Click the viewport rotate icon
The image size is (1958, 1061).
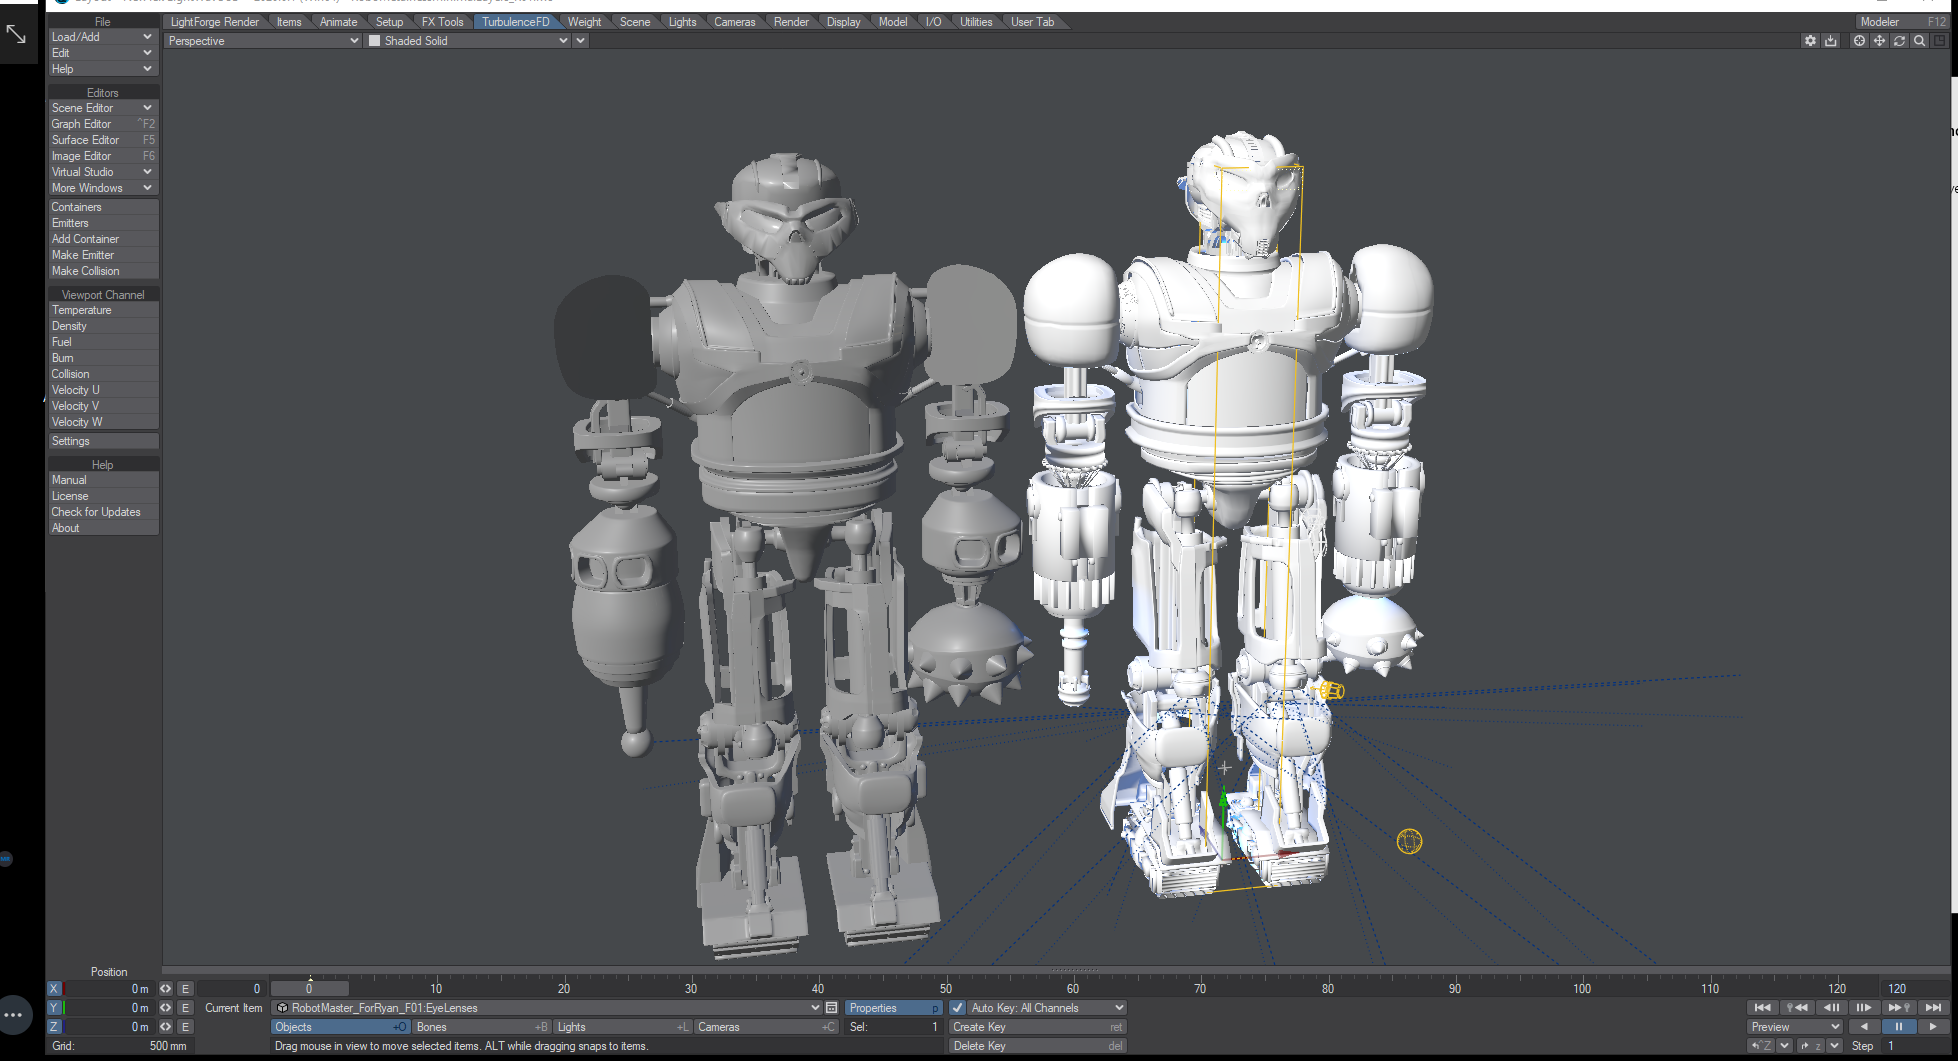click(x=1899, y=41)
